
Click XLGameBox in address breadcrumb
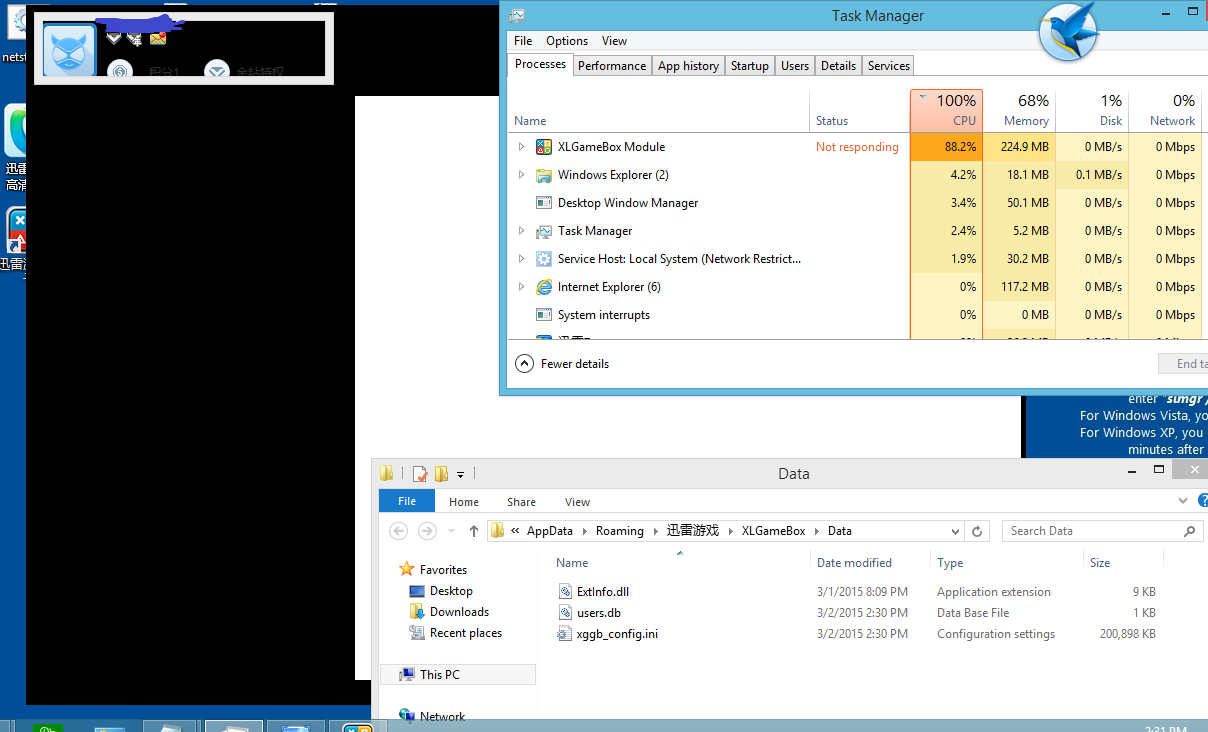[773, 531]
